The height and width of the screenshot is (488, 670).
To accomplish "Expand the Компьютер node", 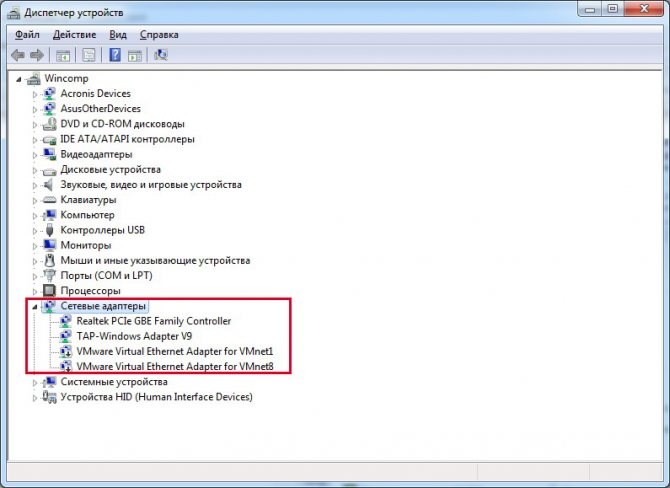I will 35,216.
